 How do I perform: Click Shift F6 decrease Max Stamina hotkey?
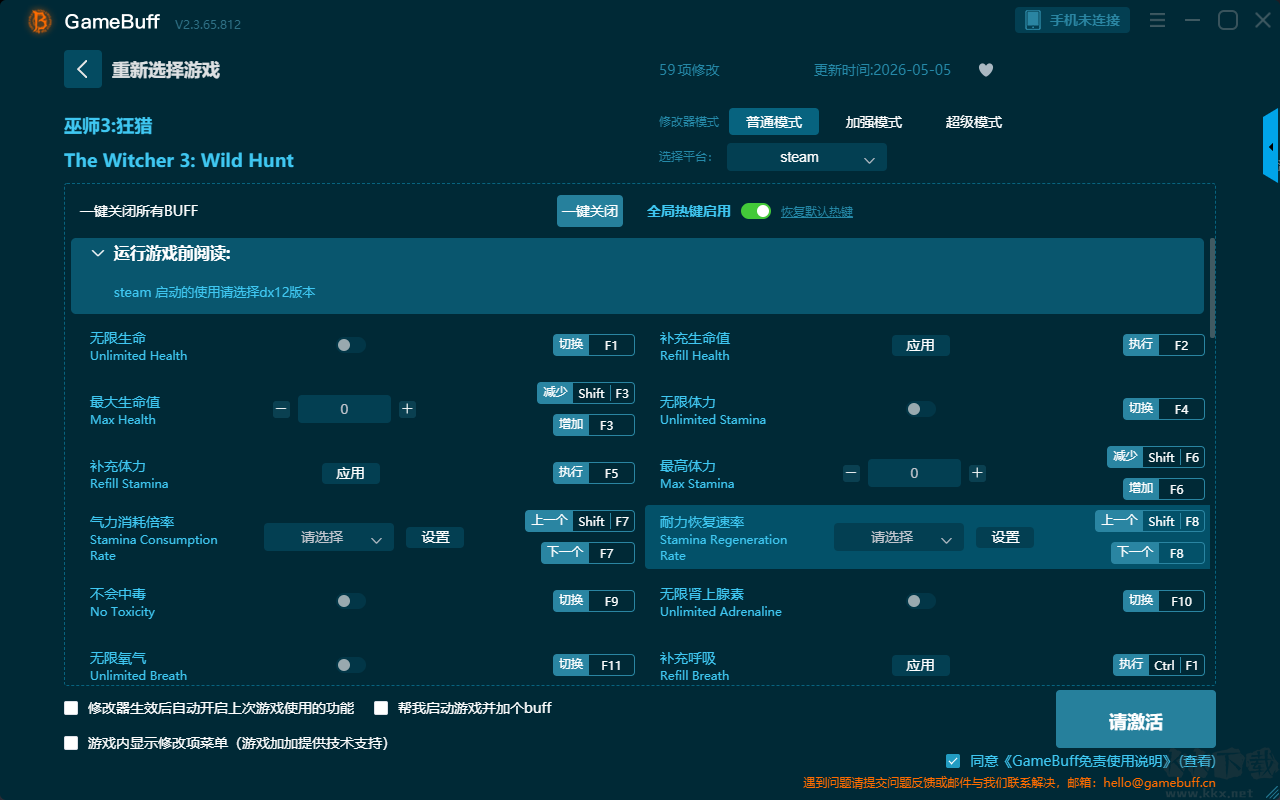click(1156, 457)
